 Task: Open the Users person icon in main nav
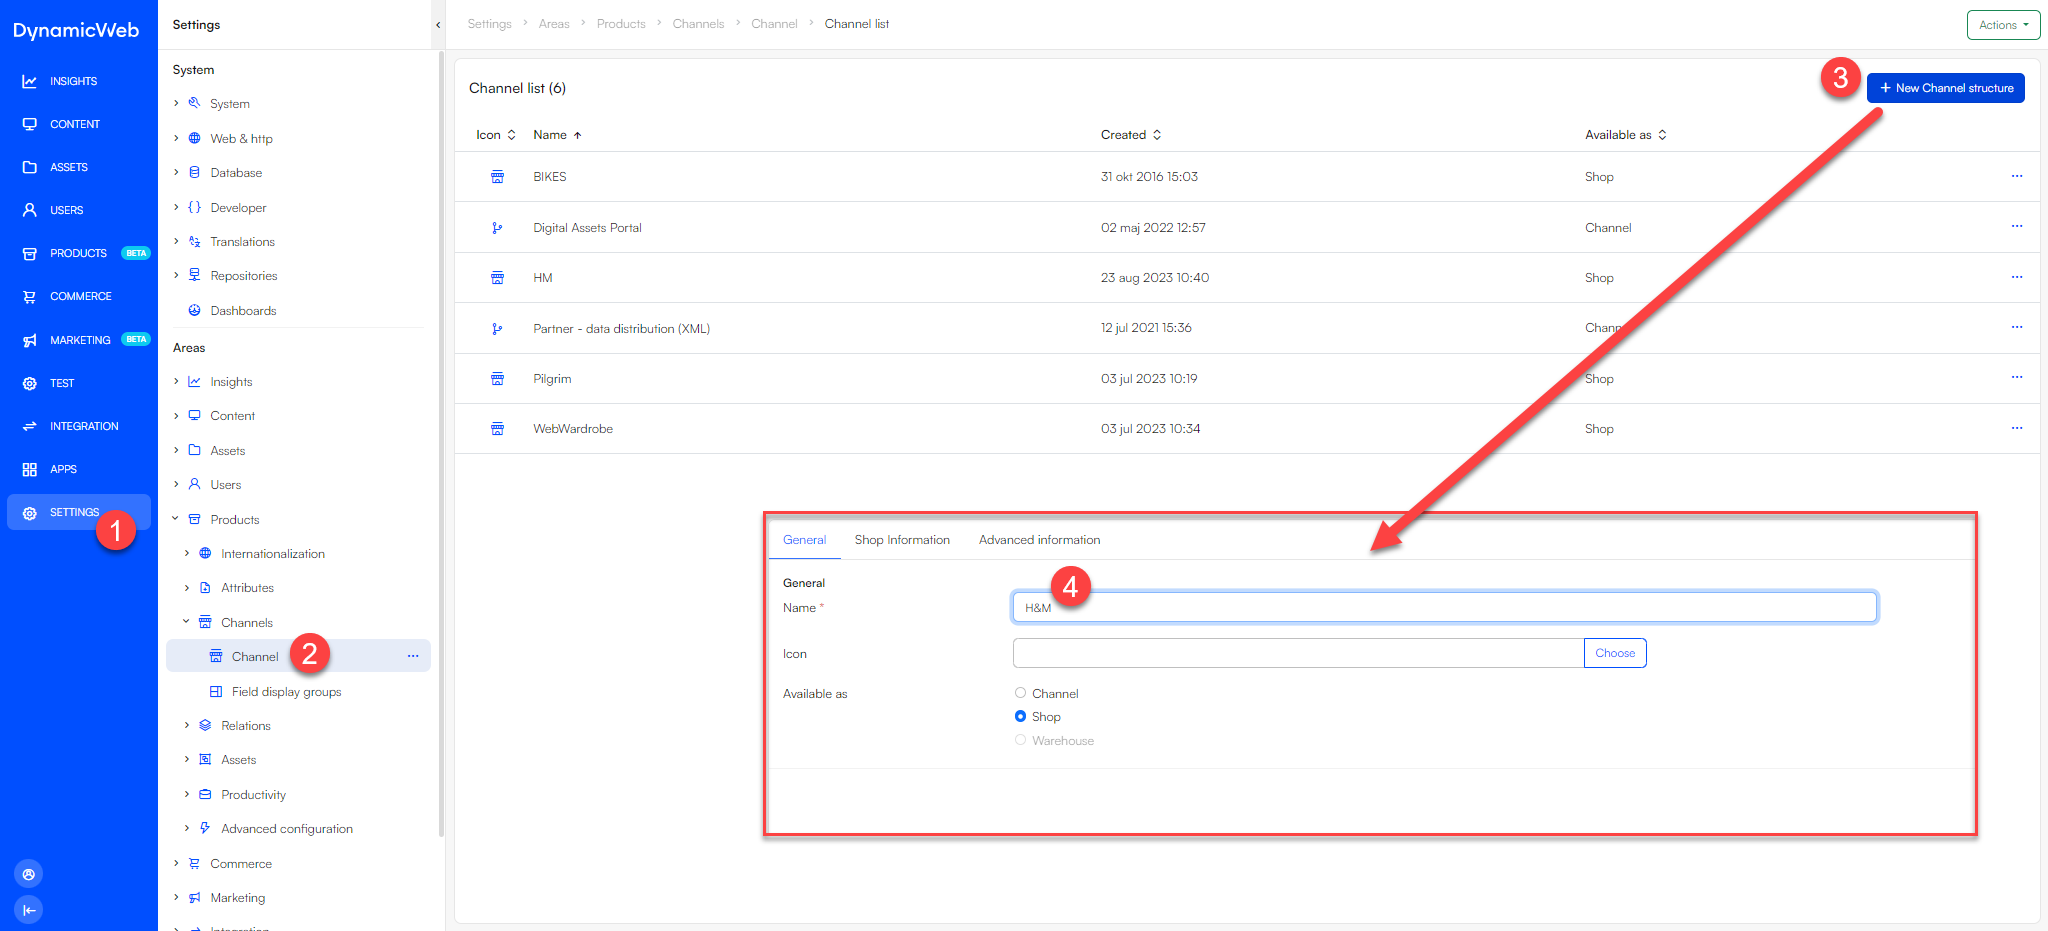(x=30, y=210)
